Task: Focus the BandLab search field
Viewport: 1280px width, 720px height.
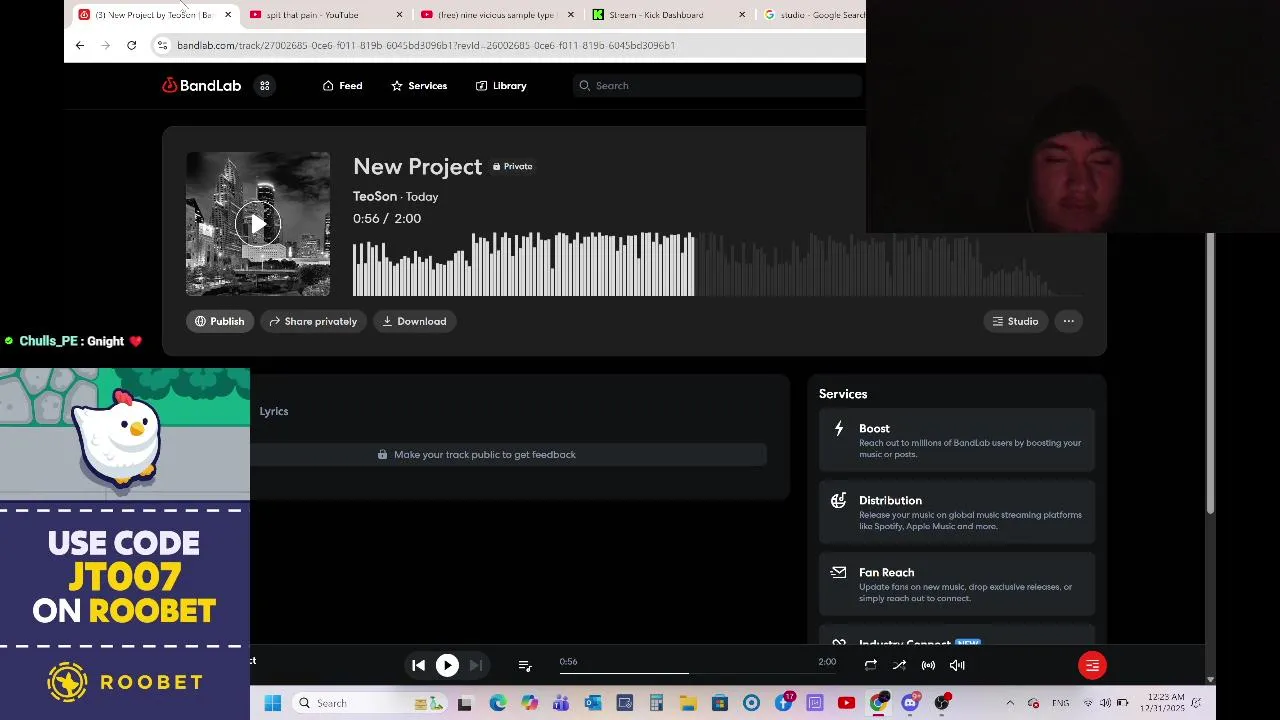Action: 717,86
